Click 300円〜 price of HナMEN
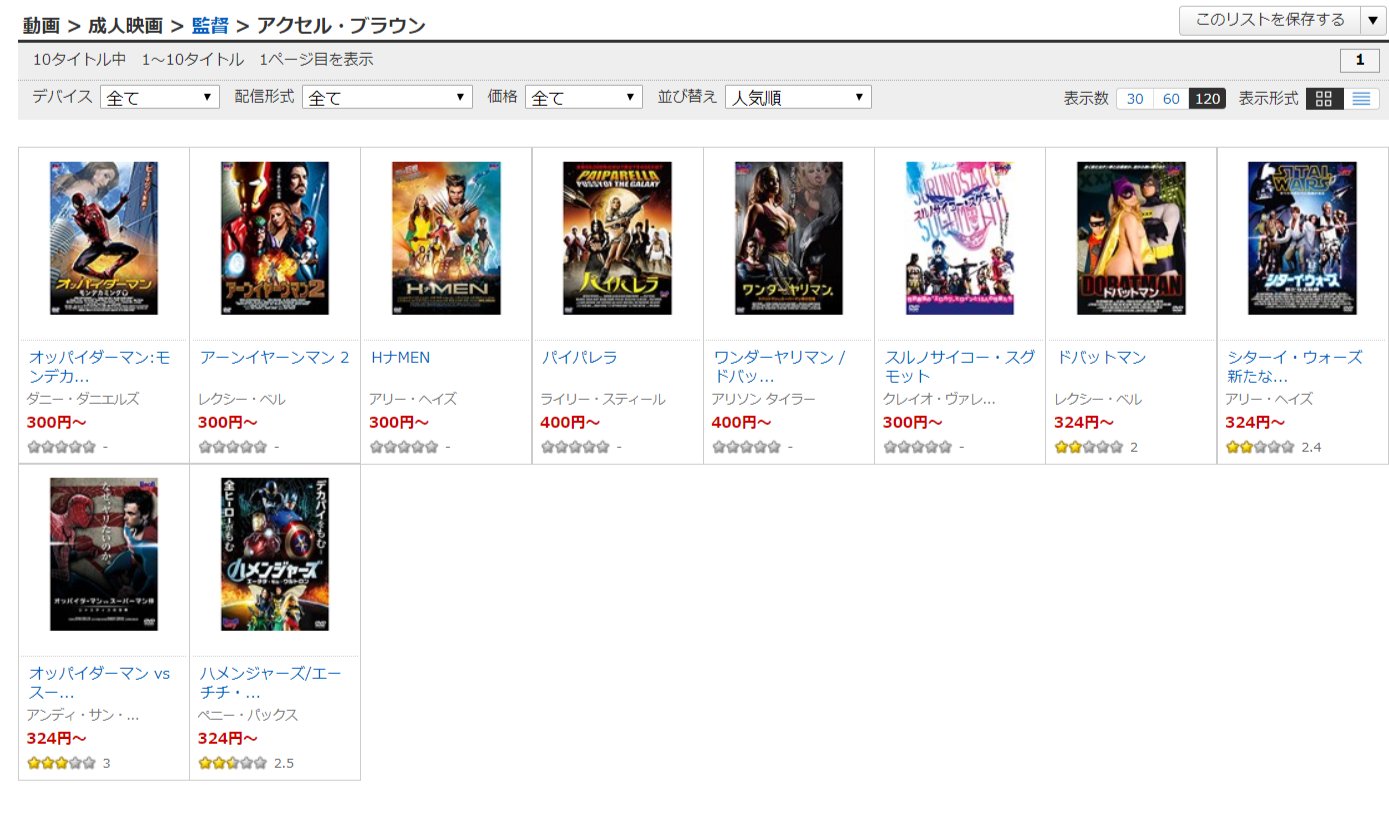The image size is (1389, 814). [399, 422]
